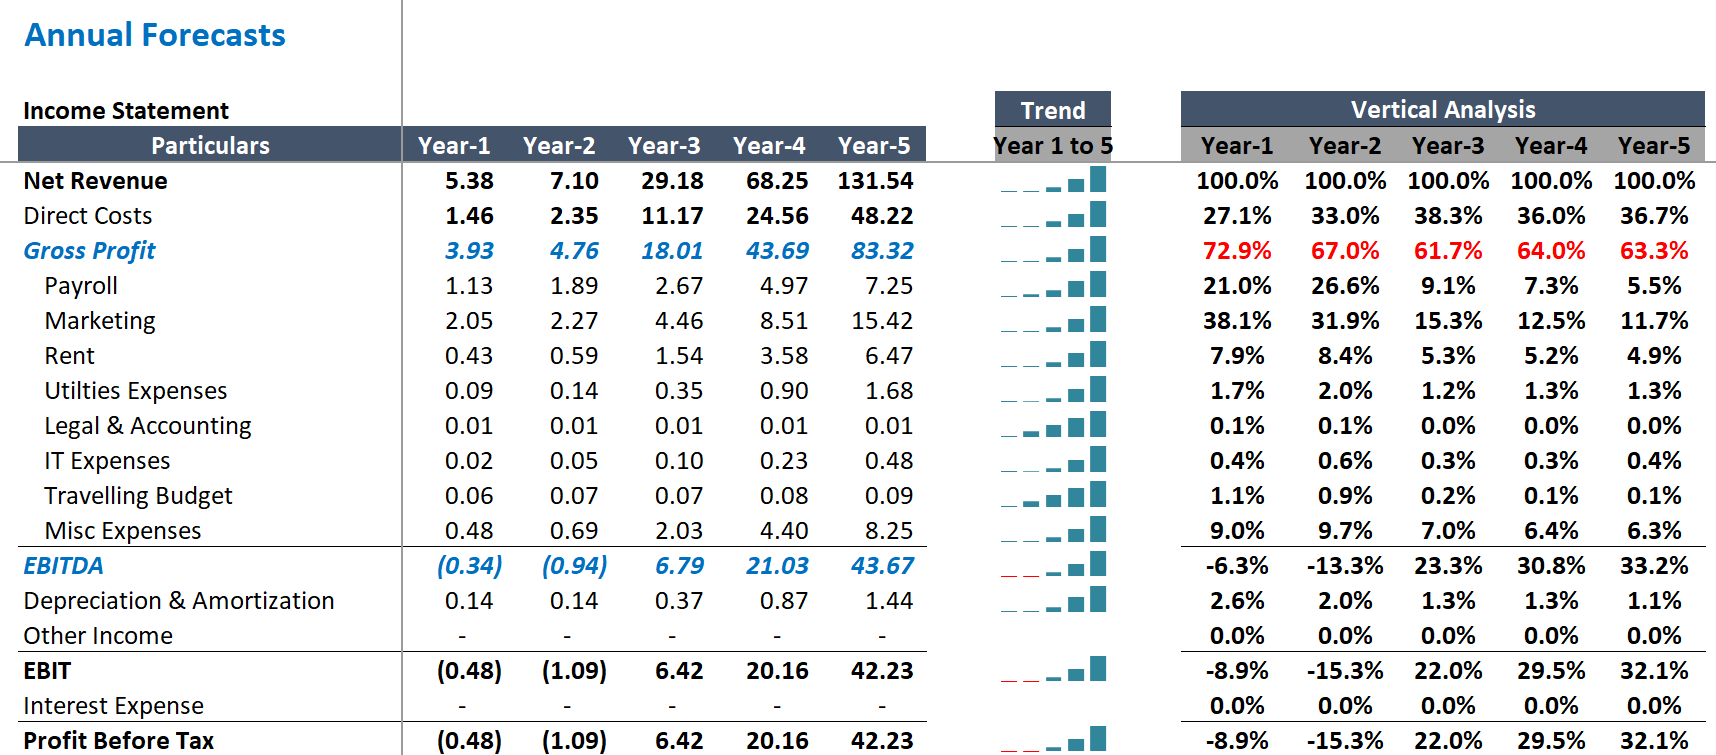Click the Gross Profit row label
Screen dimensions: 1716x755
point(90,251)
